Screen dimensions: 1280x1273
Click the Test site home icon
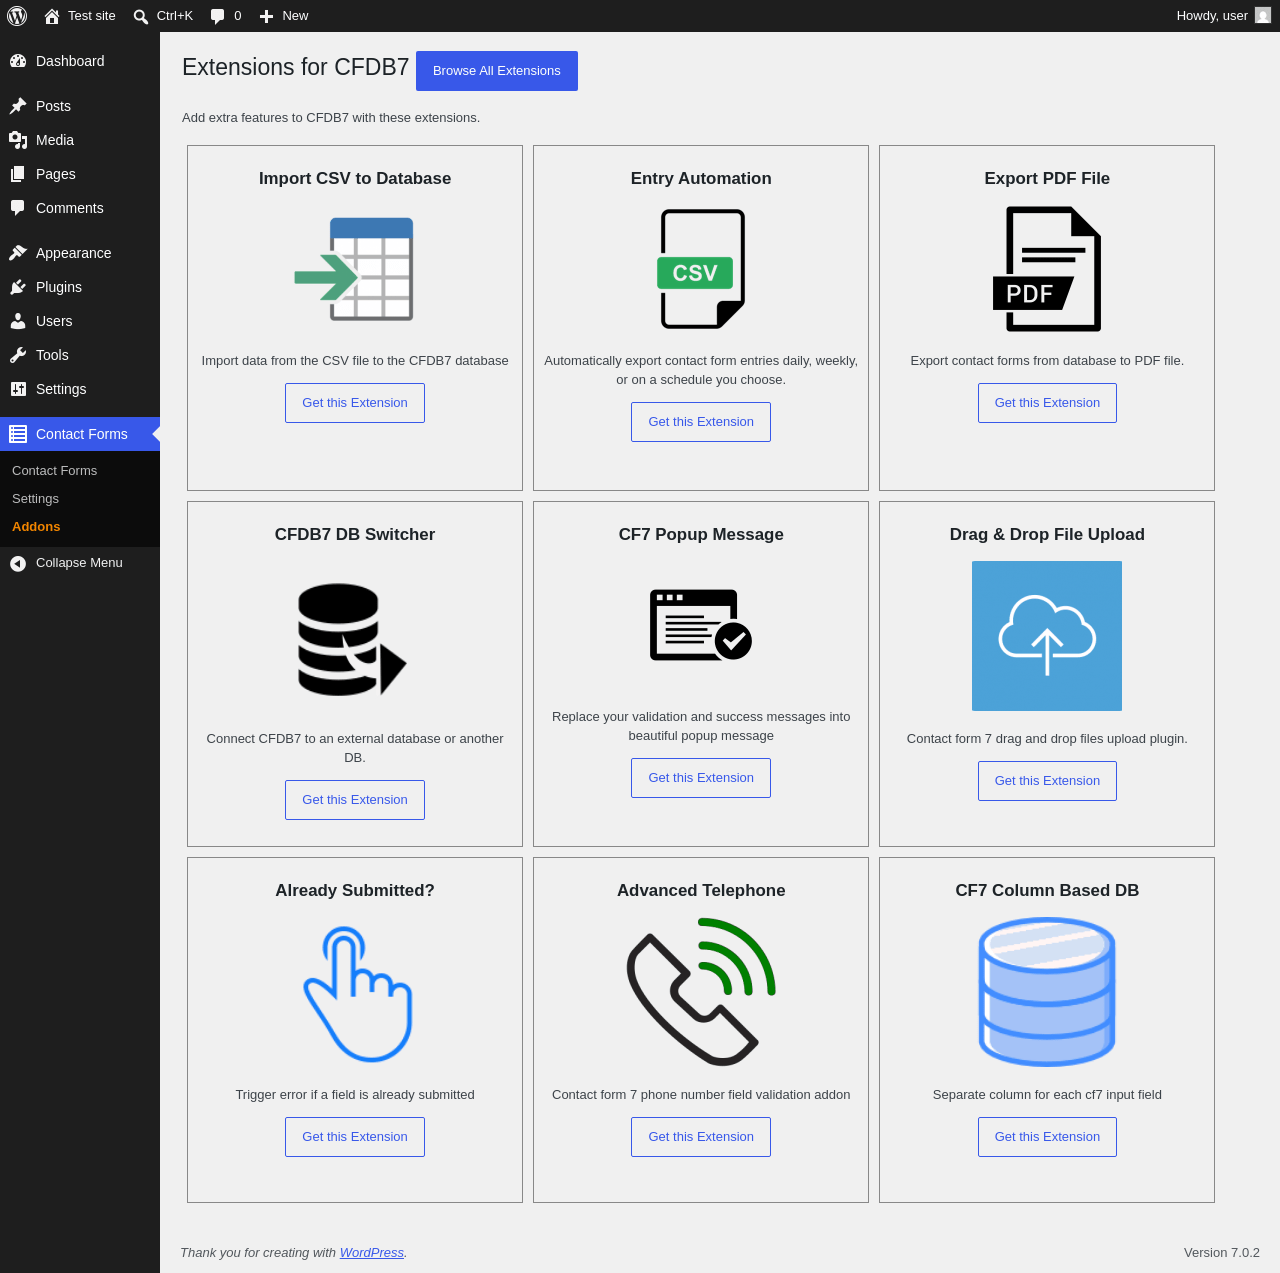pyautogui.click(x=52, y=16)
